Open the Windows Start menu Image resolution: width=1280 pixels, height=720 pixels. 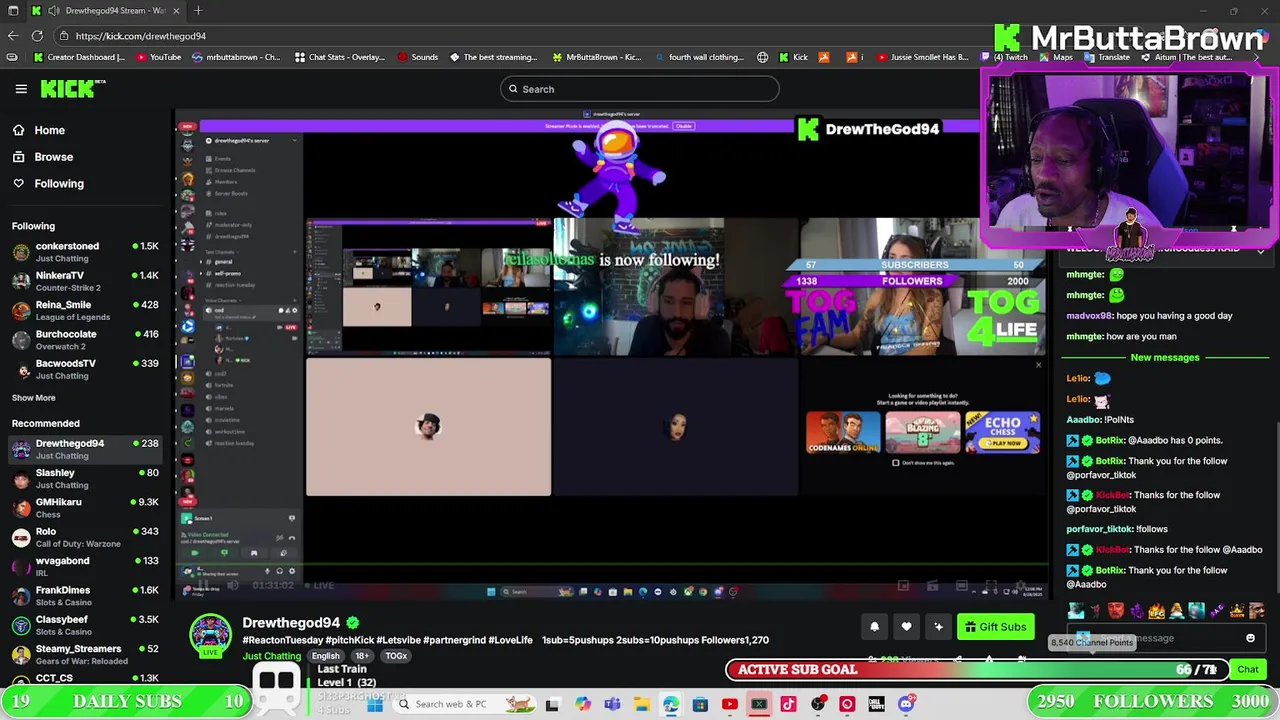coord(375,704)
